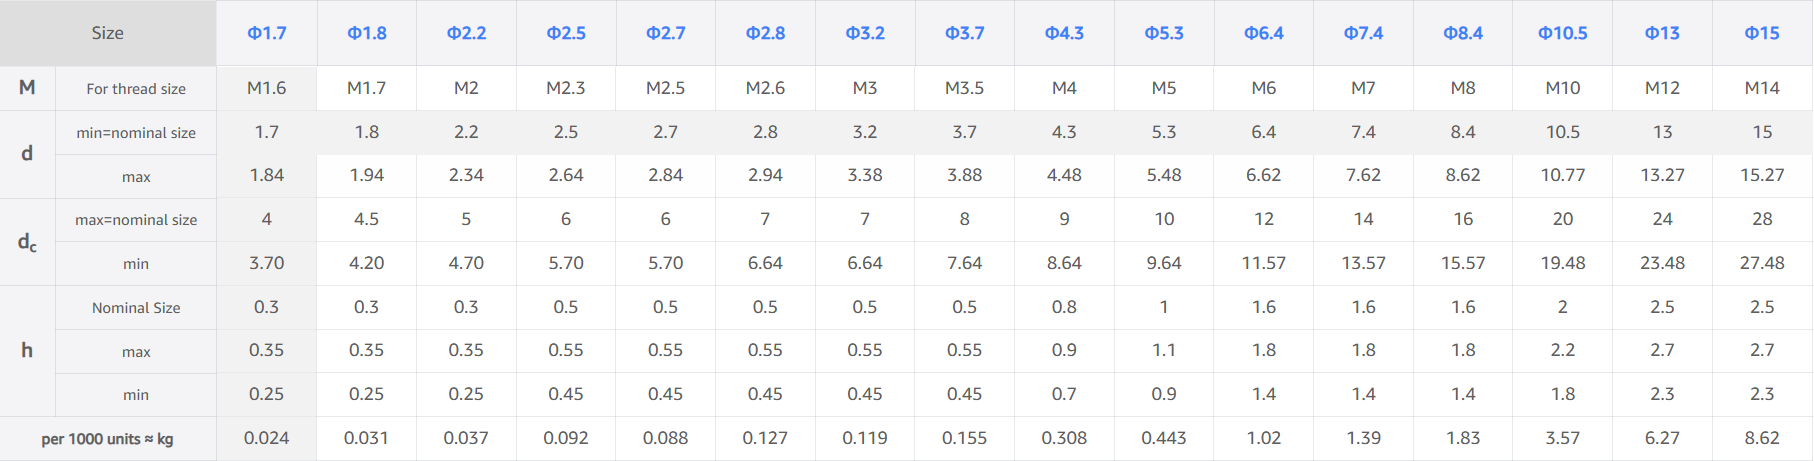Viewport: 1814px width, 461px height.
Task: Select the 0.024 weight value cell
Action: [x=267, y=438]
